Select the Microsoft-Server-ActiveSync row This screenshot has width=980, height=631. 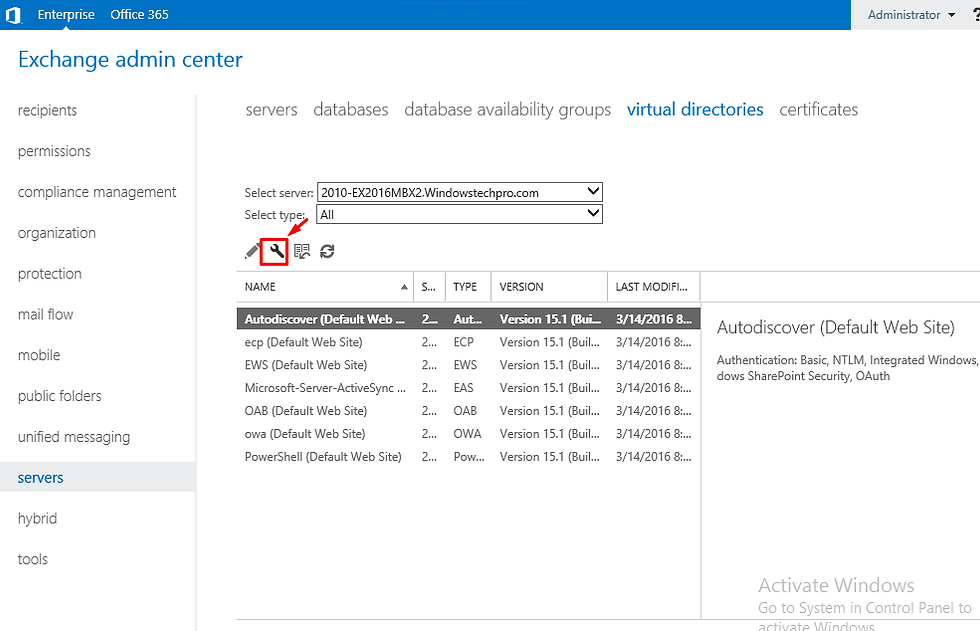click(469, 388)
